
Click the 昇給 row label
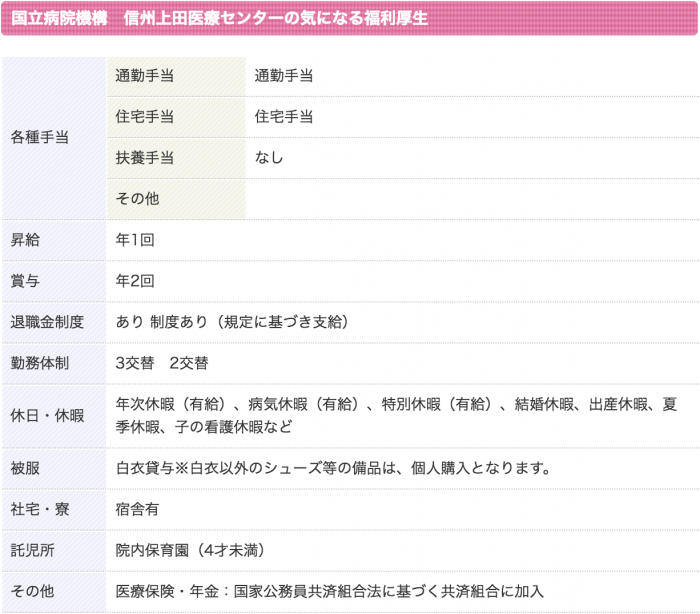point(25,240)
